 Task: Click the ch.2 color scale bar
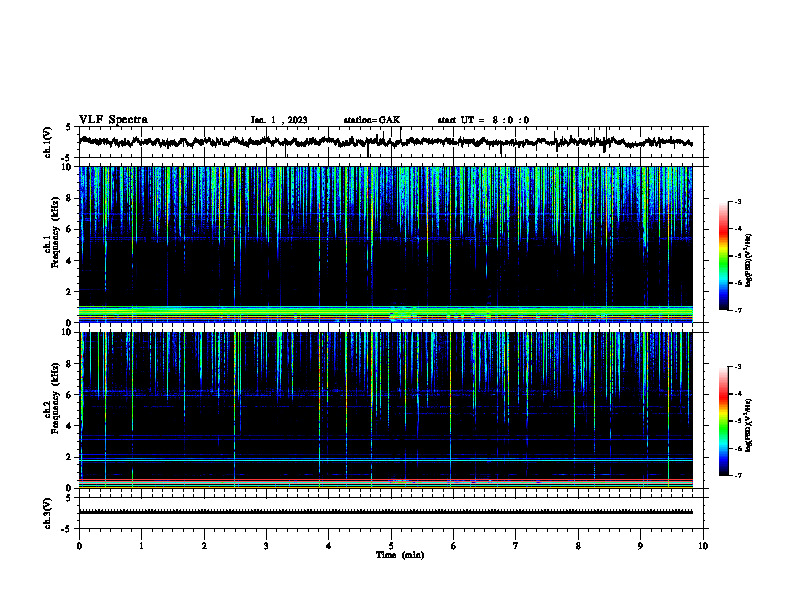click(x=724, y=421)
